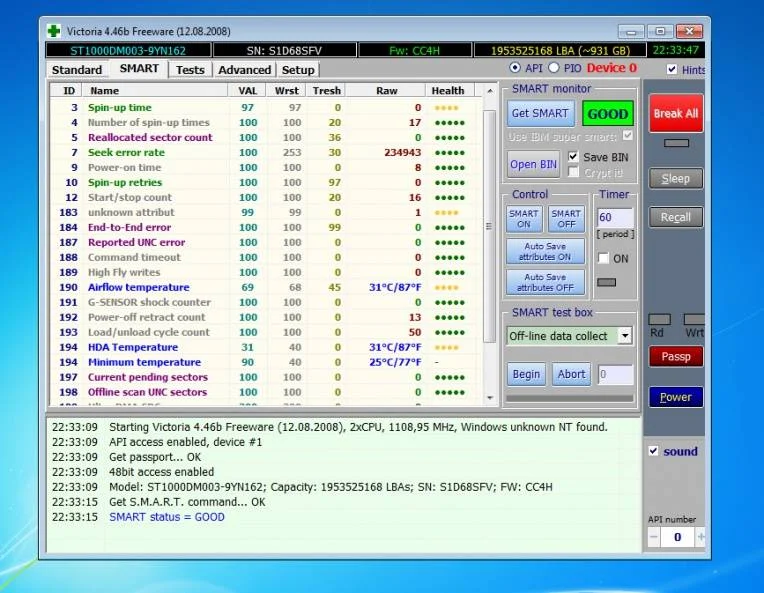Uncheck the Save BIN checkbox

pos(573,157)
